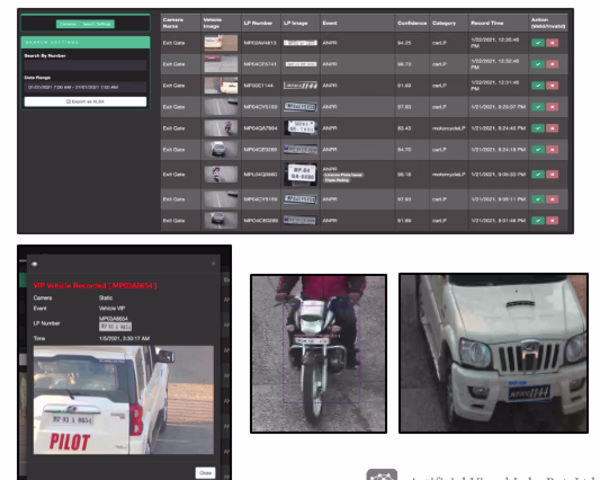View LP image of the 9:24:18 PM record
The height and width of the screenshot is (480, 600).
pos(300,149)
